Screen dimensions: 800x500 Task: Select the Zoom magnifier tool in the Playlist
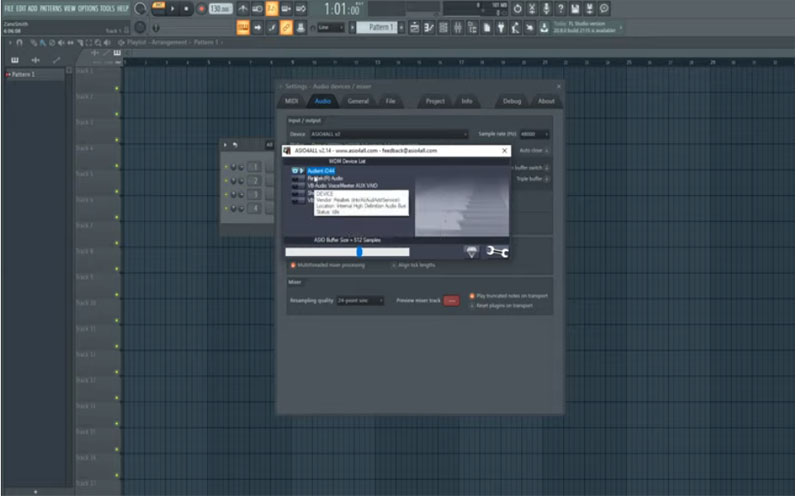[x=98, y=43]
